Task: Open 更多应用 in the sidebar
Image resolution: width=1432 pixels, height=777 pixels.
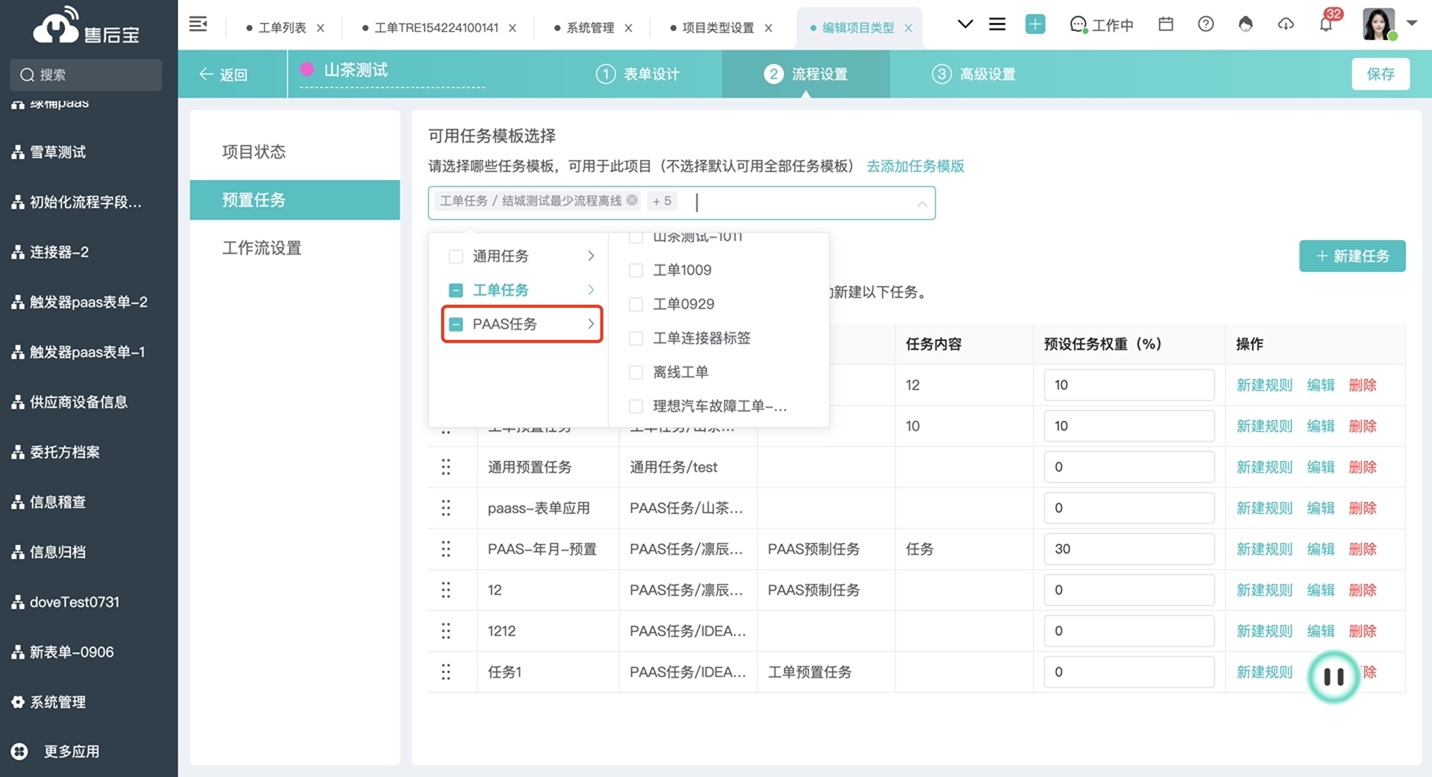Action: [x=71, y=751]
